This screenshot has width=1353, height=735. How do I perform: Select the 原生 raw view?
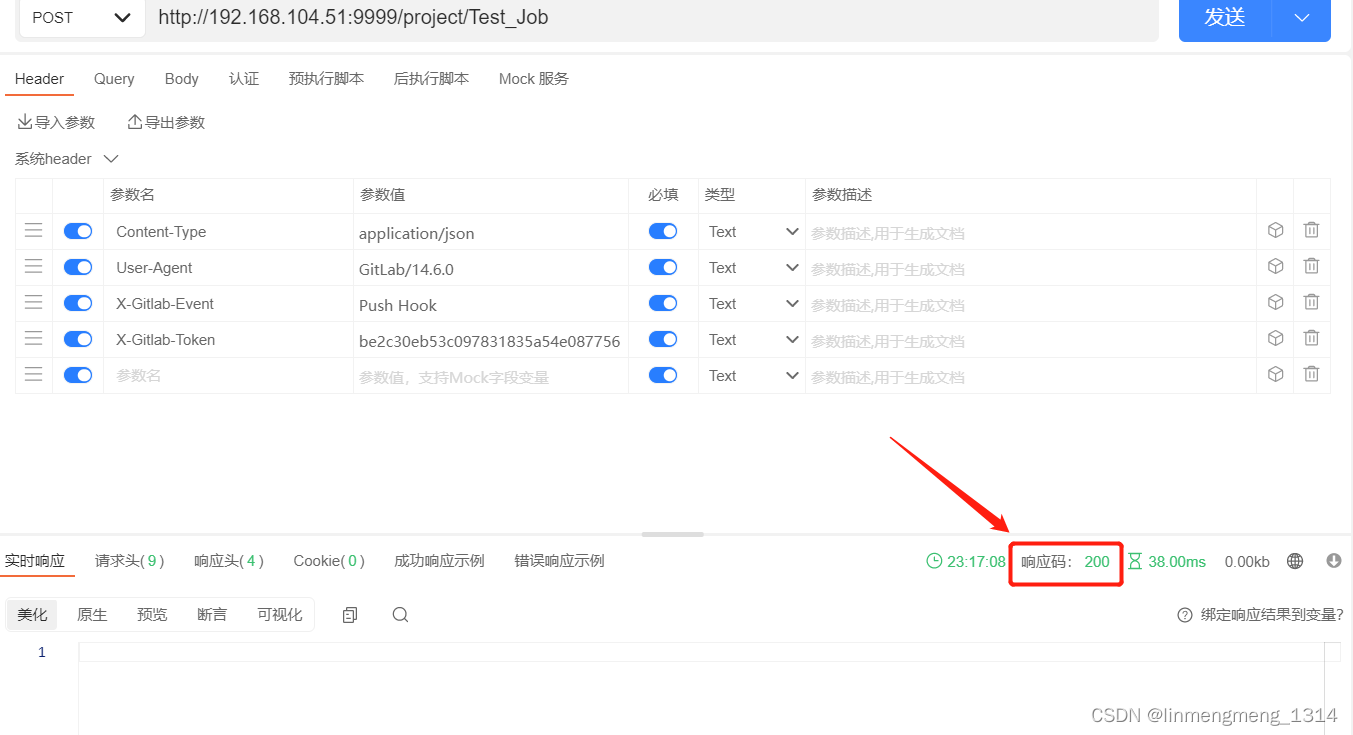click(x=92, y=615)
